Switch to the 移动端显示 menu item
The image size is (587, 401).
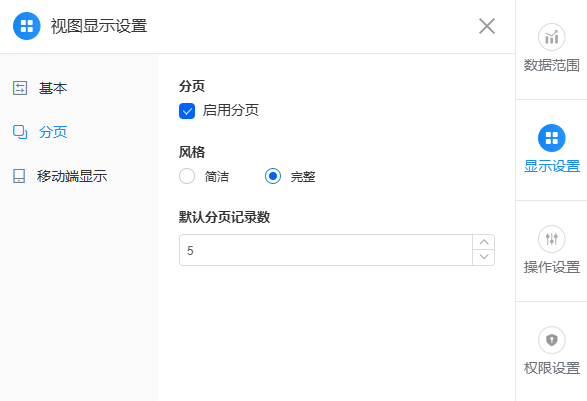72,176
